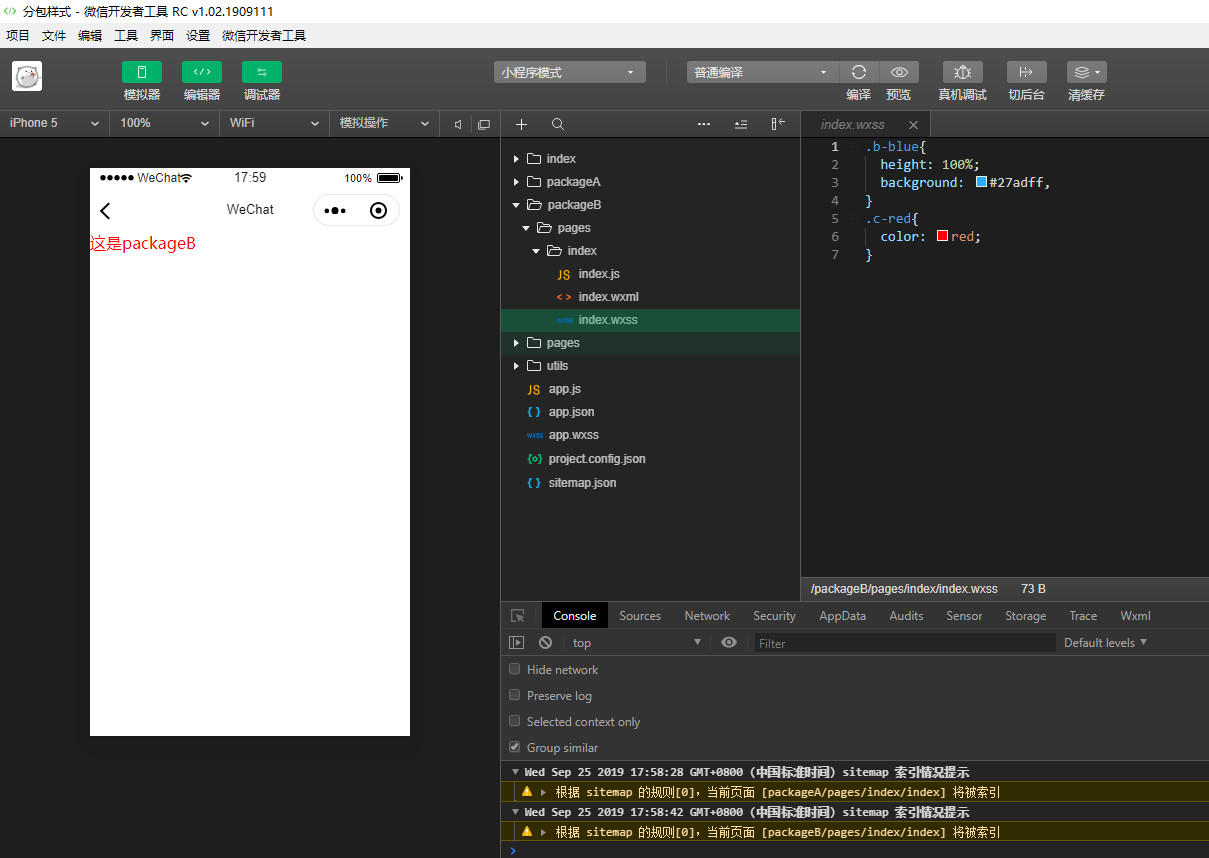
Task: Click the console Filter input field
Action: [x=905, y=643]
